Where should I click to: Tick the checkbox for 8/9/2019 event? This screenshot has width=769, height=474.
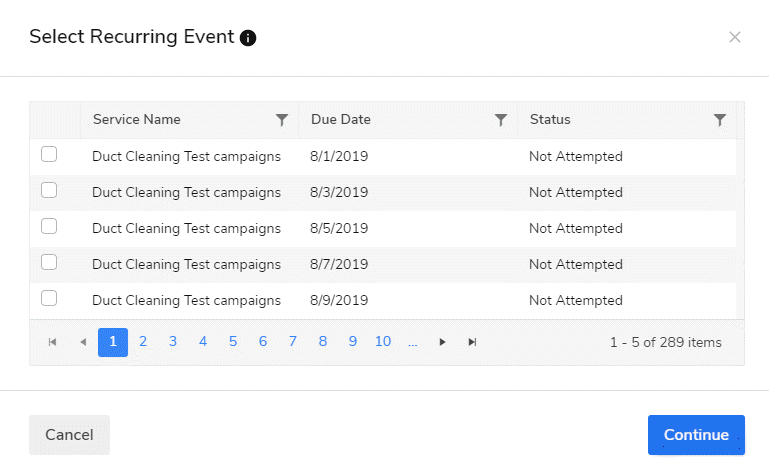[x=49, y=299]
